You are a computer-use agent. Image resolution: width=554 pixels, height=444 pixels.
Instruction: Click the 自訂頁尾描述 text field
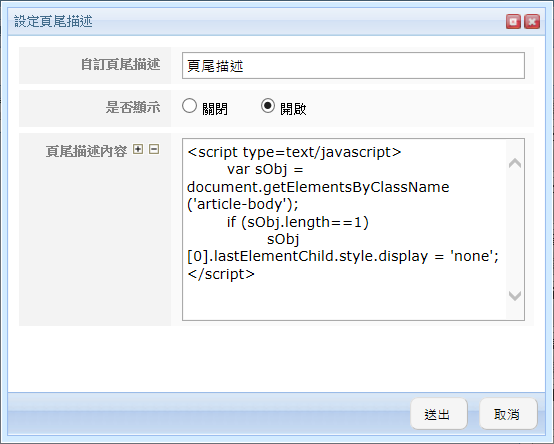click(353, 66)
